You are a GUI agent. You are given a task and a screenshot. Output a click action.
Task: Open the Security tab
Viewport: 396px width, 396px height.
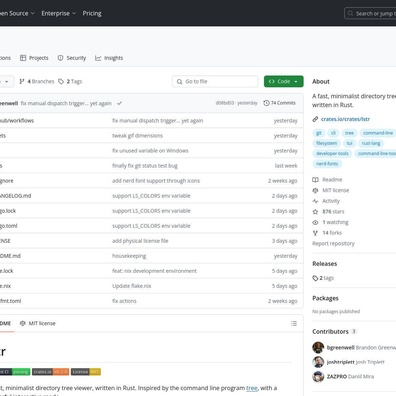[x=72, y=58]
